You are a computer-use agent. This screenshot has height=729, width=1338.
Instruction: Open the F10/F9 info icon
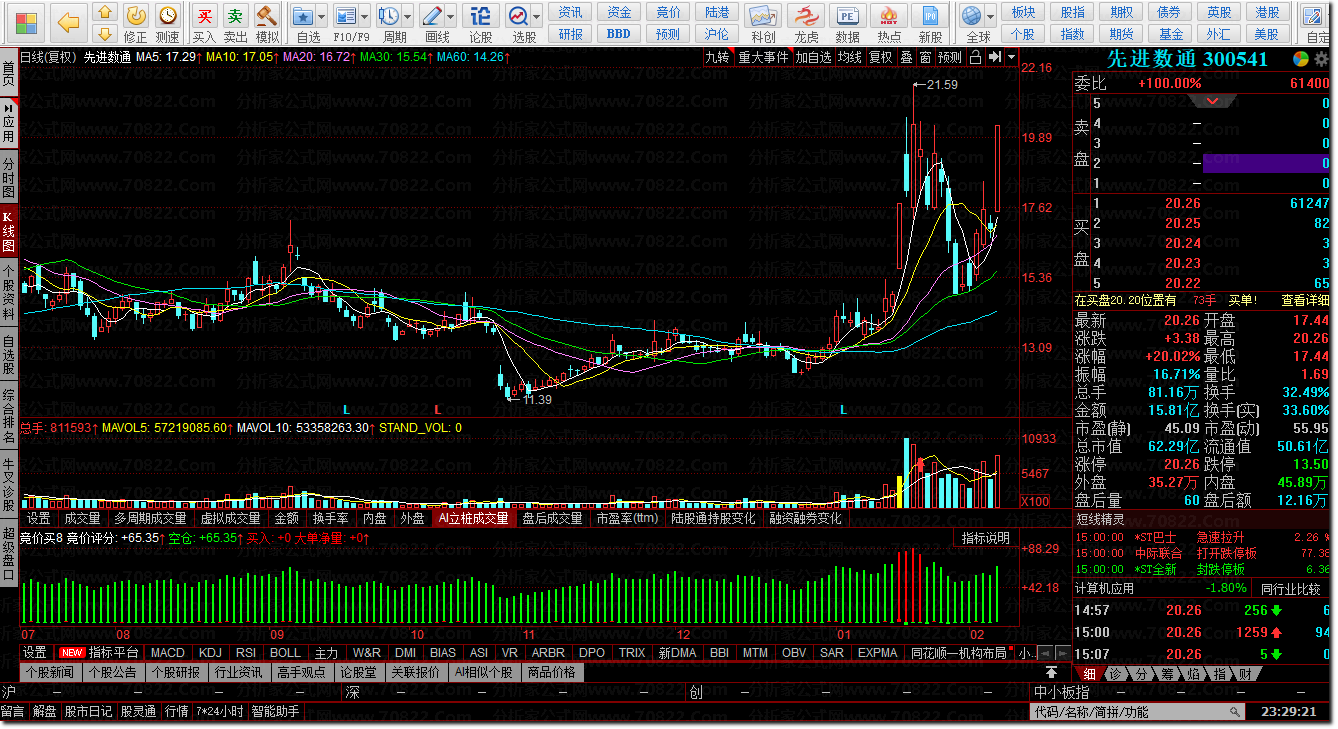tap(346, 15)
